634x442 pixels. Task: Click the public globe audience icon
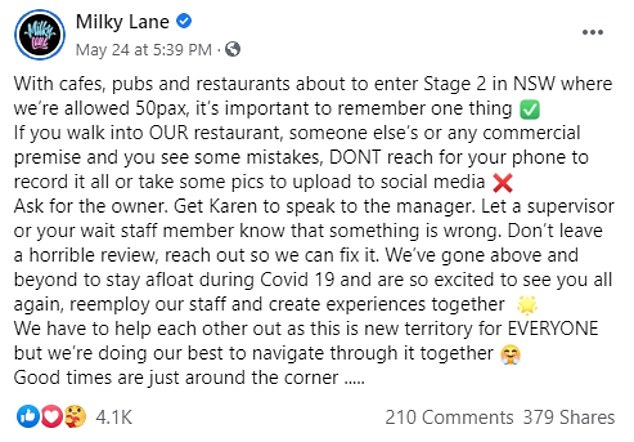pyautogui.click(x=232, y=46)
